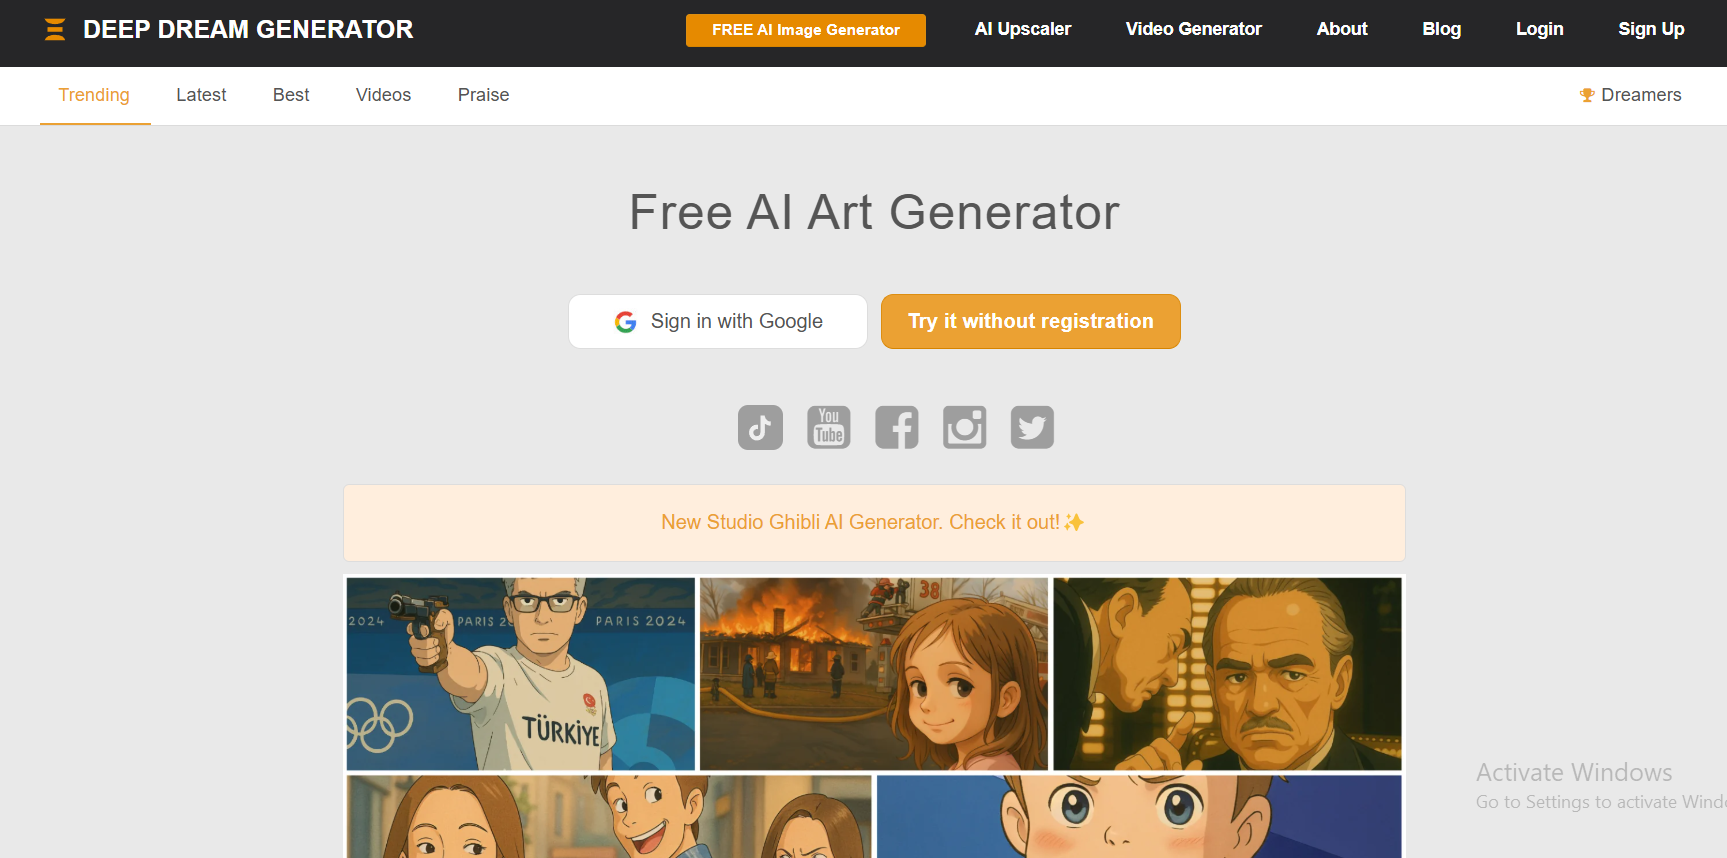The height and width of the screenshot is (858, 1727).
Task: Open the Videos tab
Action: [383, 95]
